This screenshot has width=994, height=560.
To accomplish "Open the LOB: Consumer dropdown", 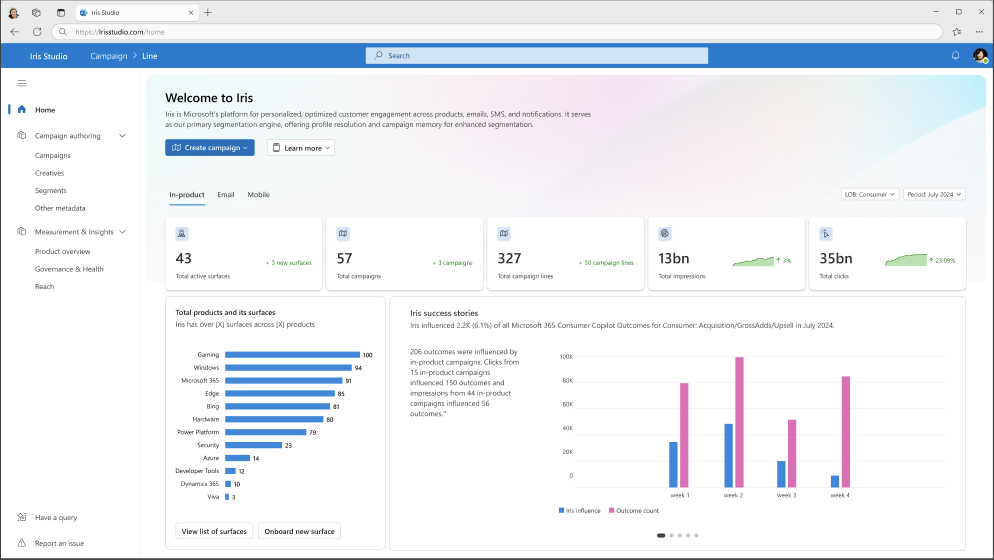I will (870, 195).
